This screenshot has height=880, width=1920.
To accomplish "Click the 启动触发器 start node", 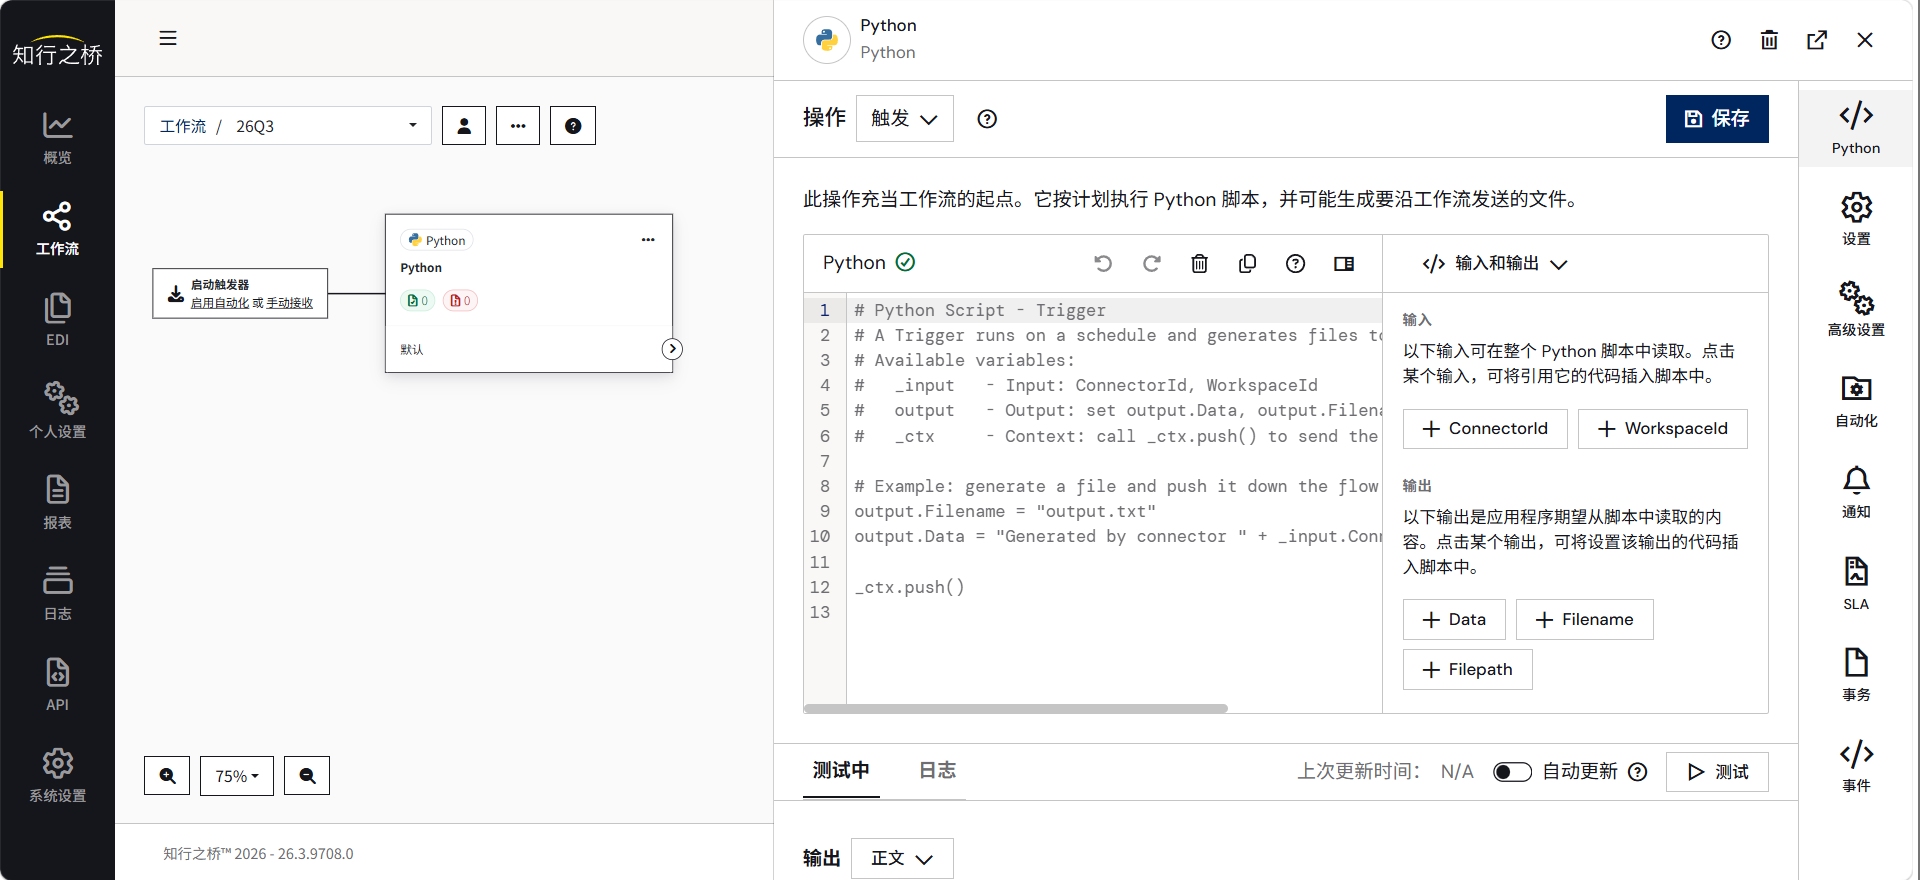I will click(240, 293).
